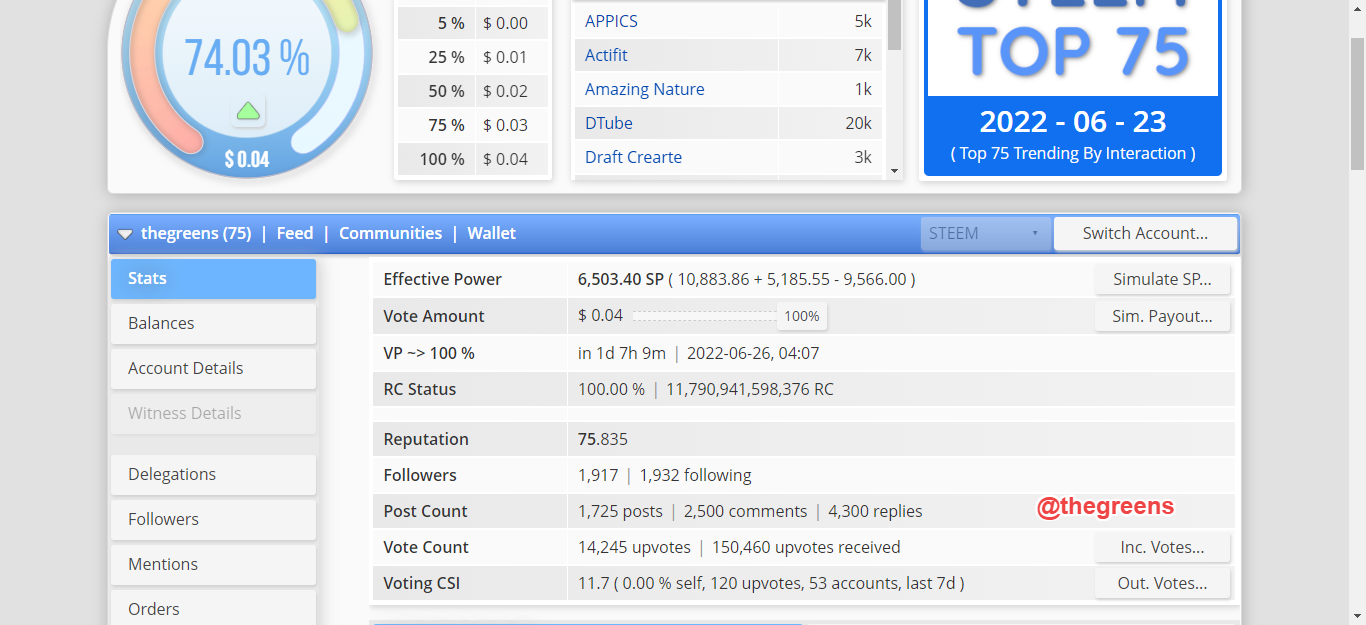Open the Mentions tab
Viewport: 1366px width, 625px height.
(213, 565)
